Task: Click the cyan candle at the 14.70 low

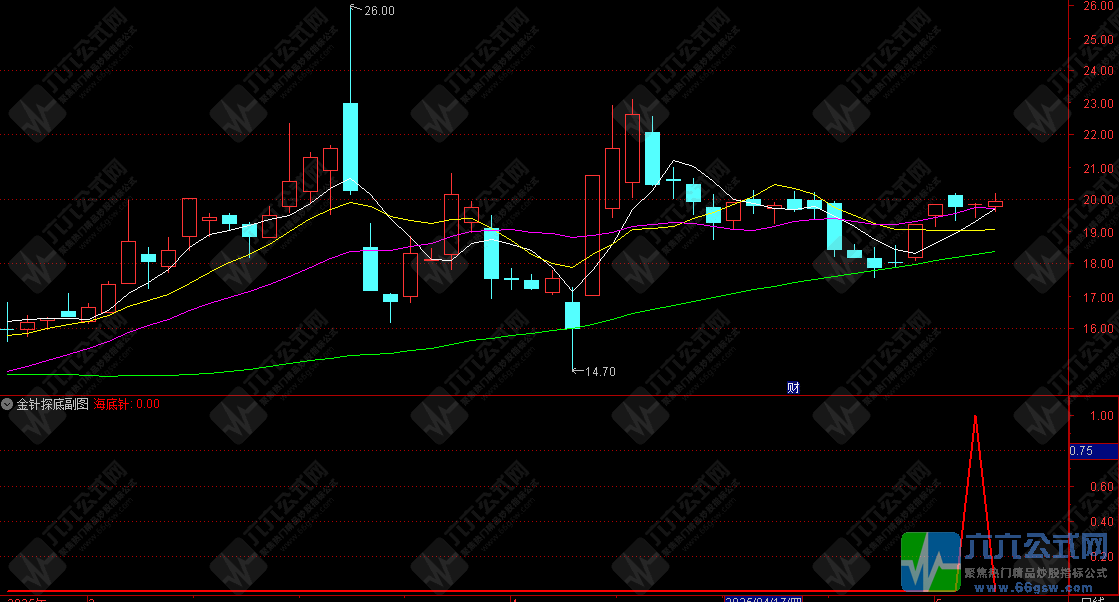Action: (572, 315)
